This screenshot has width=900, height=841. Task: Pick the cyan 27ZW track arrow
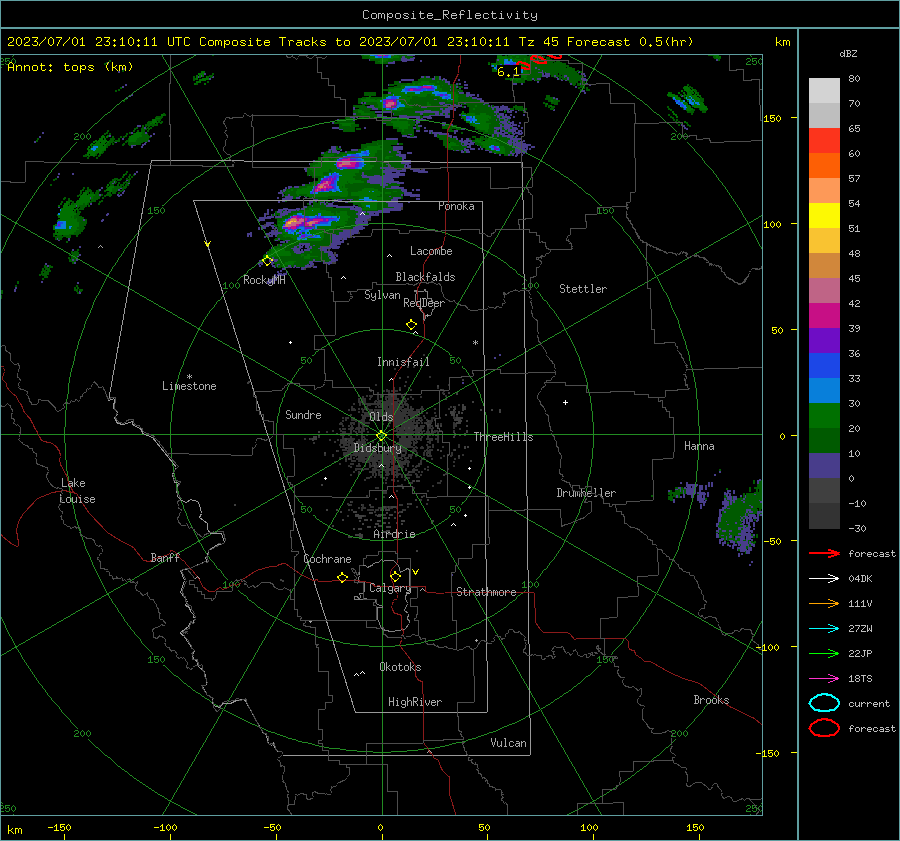824,629
